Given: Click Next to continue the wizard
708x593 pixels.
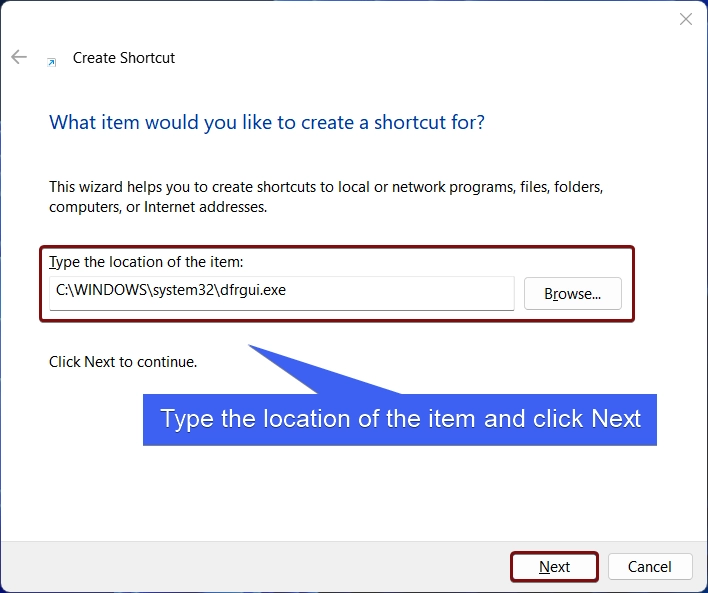Looking at the screenshot, I should (554, 566).
